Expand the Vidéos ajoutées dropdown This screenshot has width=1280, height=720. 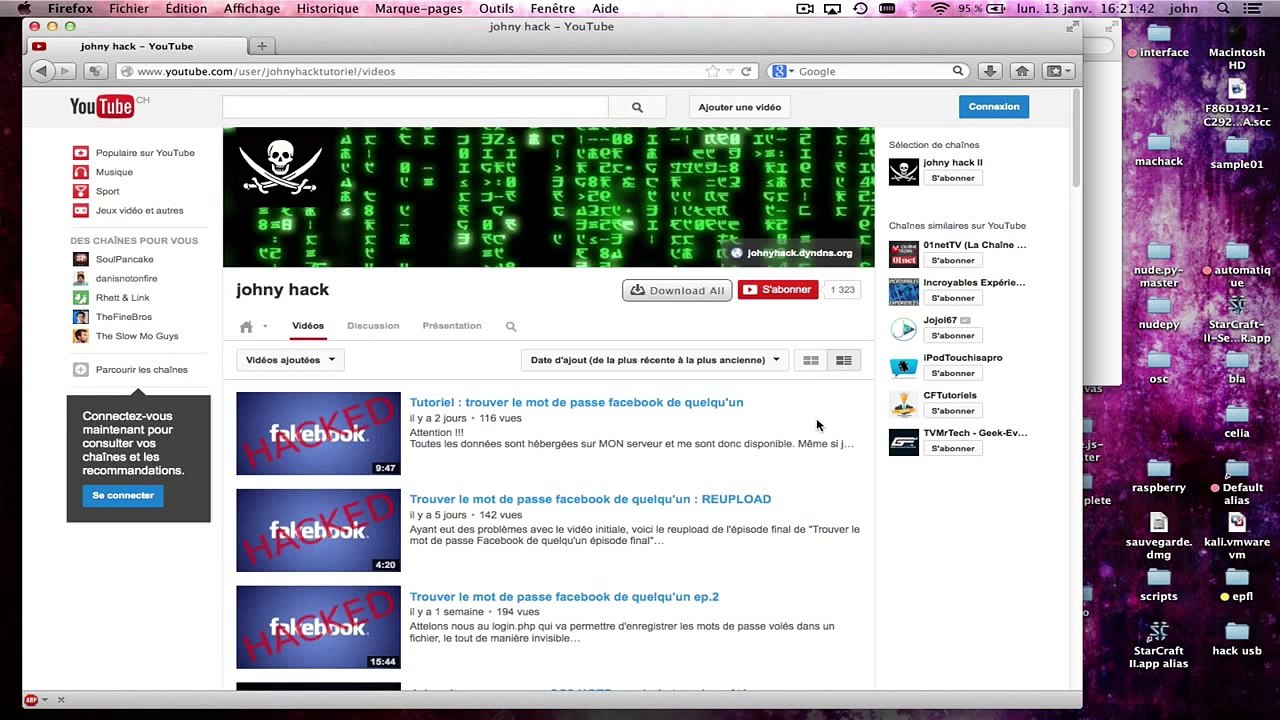coord(290,360)
